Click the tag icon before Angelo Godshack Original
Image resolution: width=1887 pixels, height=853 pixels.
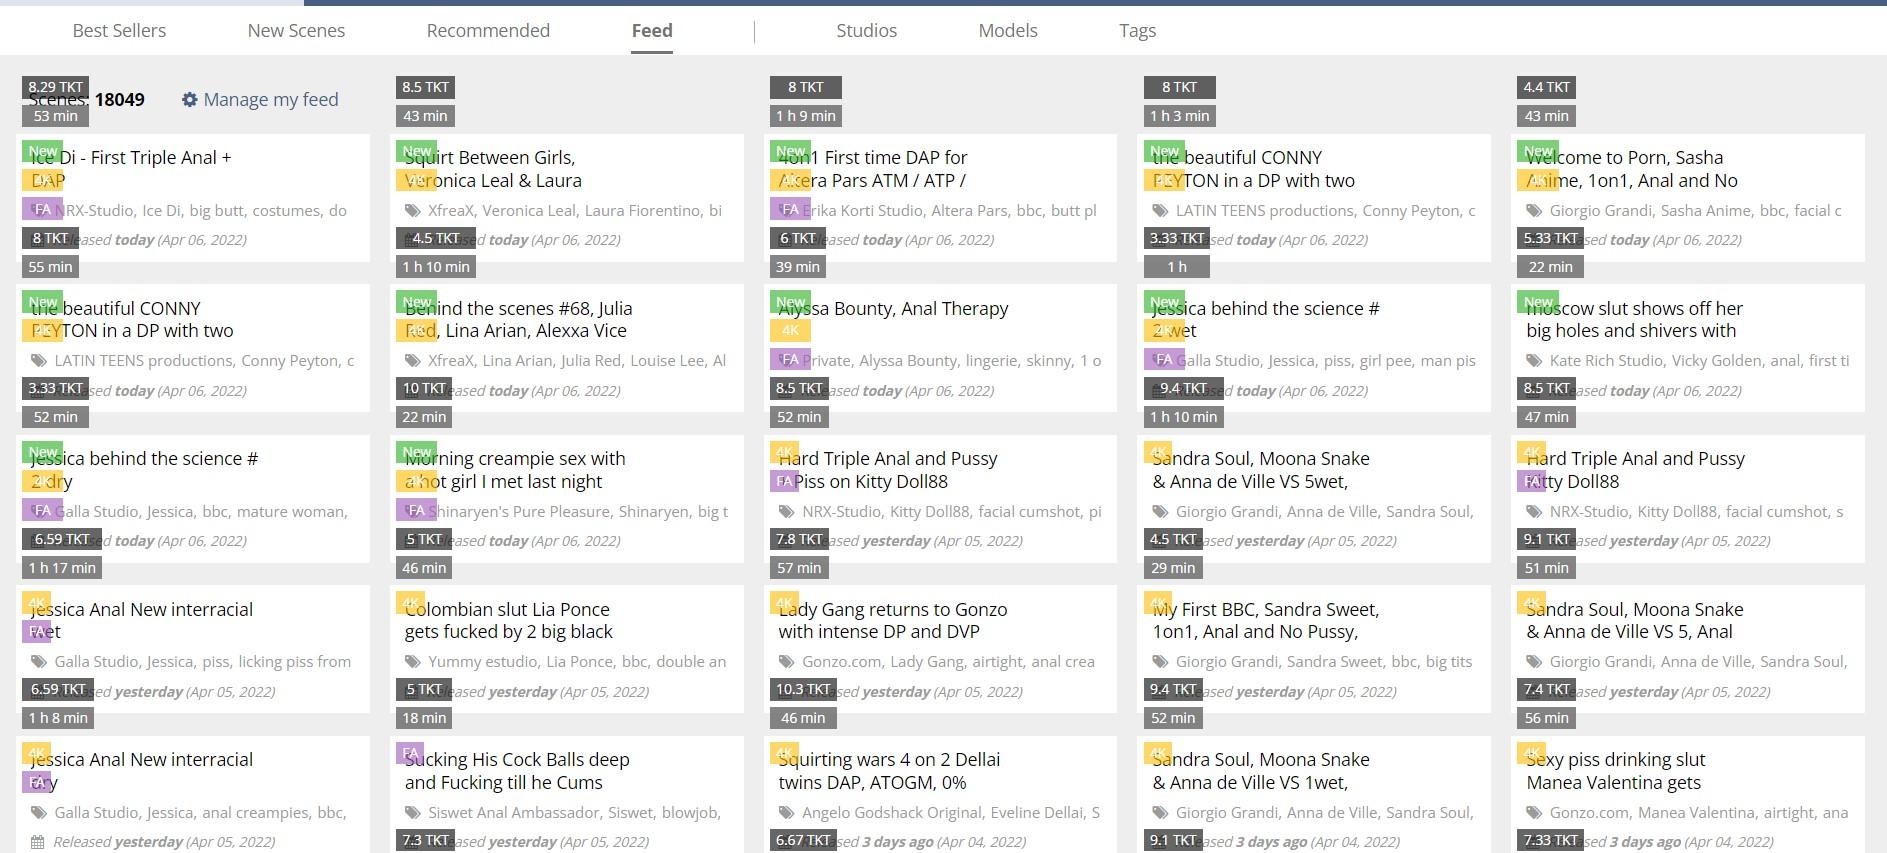(x=786, y=813)
